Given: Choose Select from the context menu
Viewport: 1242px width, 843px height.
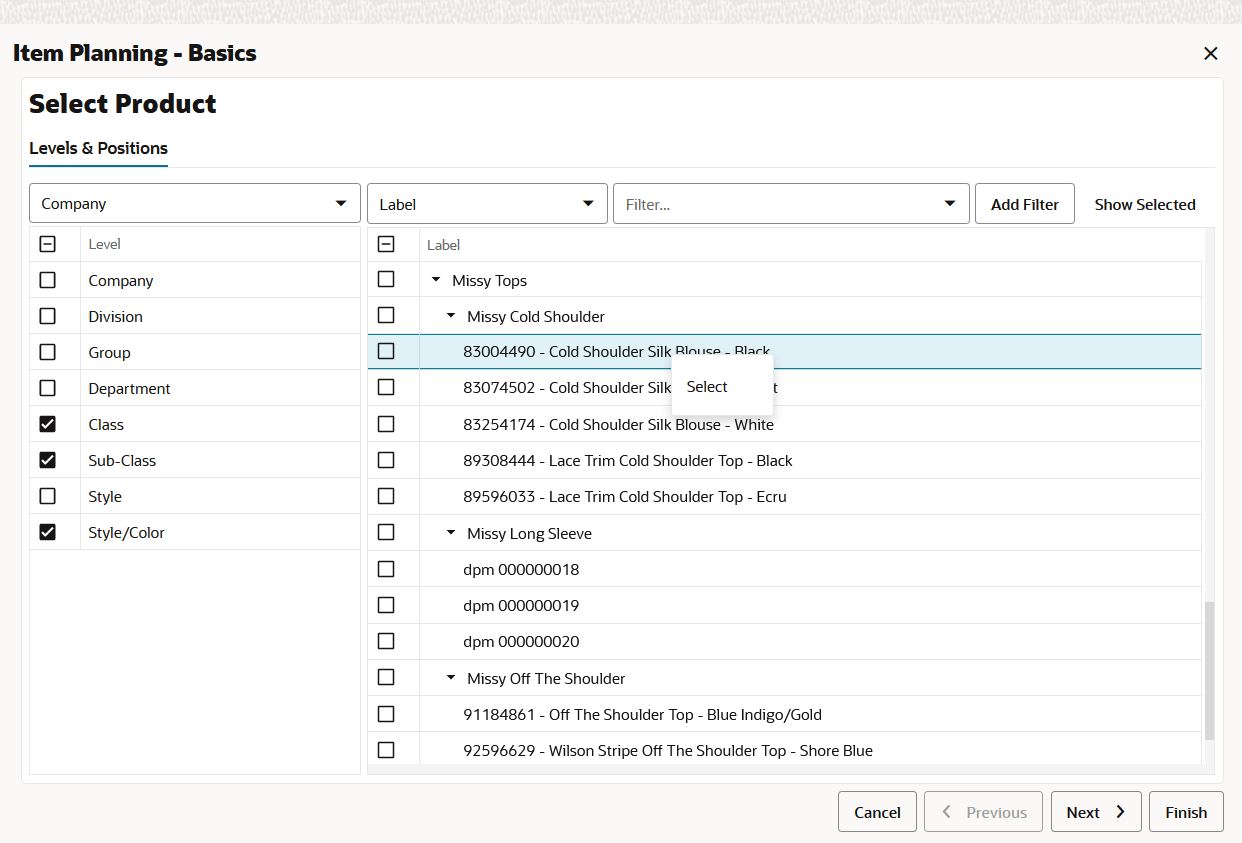Looking at the screenshot, I should click(706, 387).
